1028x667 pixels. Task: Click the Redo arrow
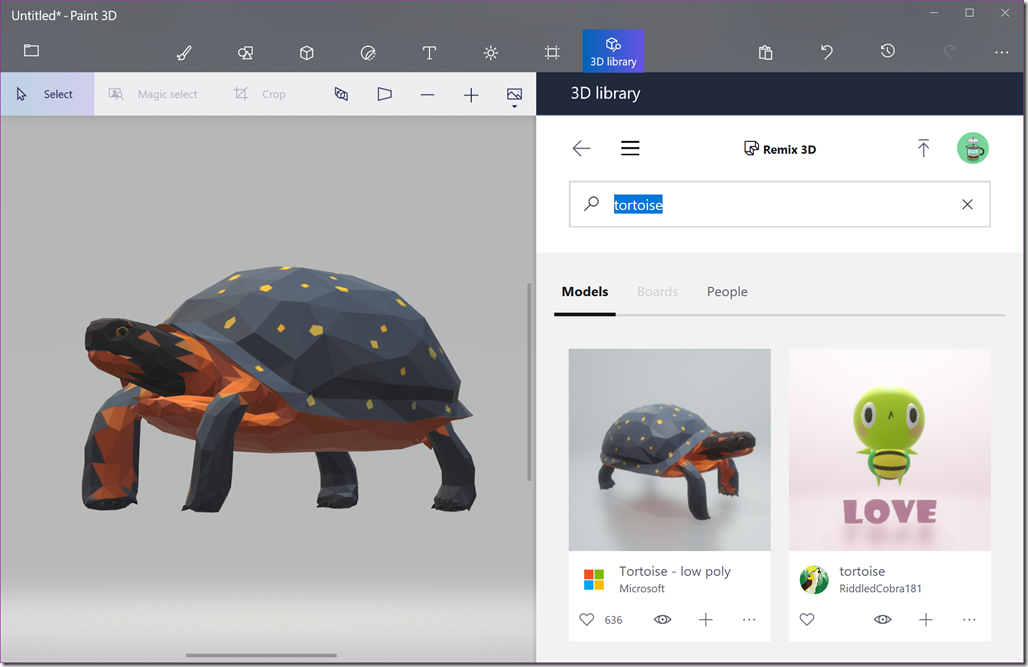(949, 52)
